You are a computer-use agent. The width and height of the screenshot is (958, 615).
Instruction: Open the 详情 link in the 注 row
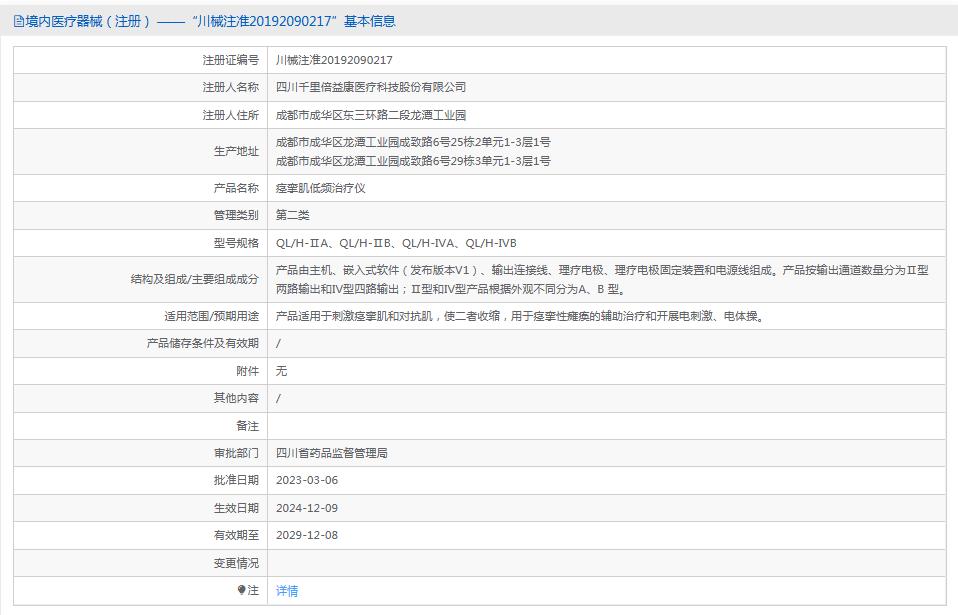click(285, 591)
